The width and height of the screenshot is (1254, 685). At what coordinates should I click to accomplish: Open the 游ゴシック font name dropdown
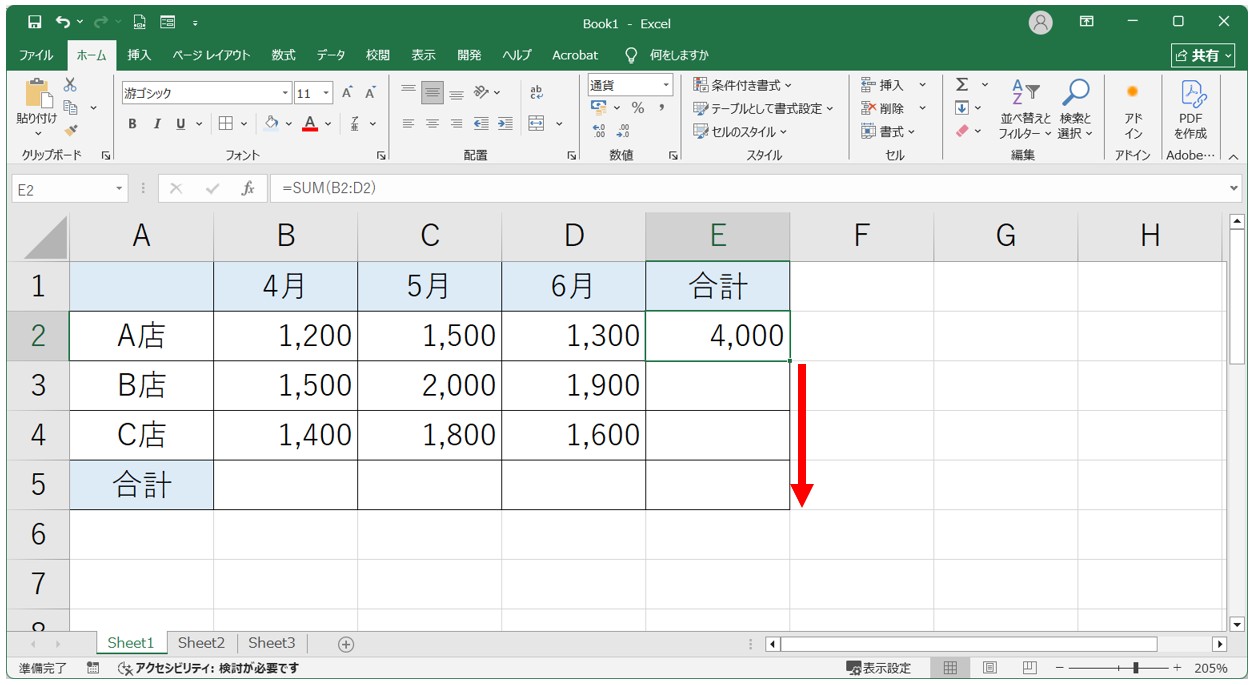pos(285,93)
